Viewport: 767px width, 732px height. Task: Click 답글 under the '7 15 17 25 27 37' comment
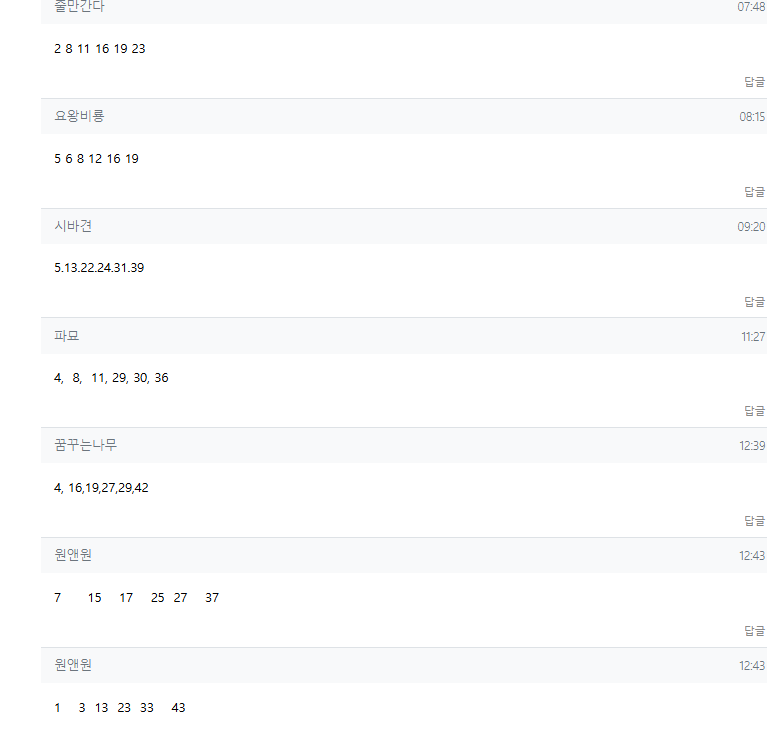click(x=754, y=631)
